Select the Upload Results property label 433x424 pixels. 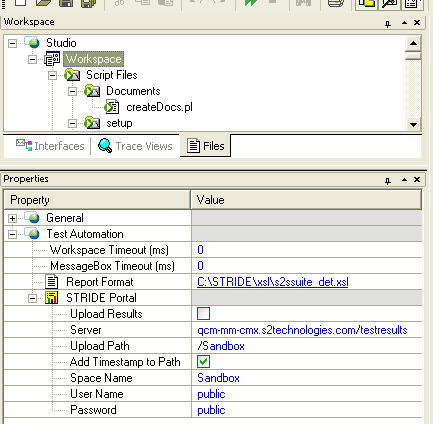(106, 314)
